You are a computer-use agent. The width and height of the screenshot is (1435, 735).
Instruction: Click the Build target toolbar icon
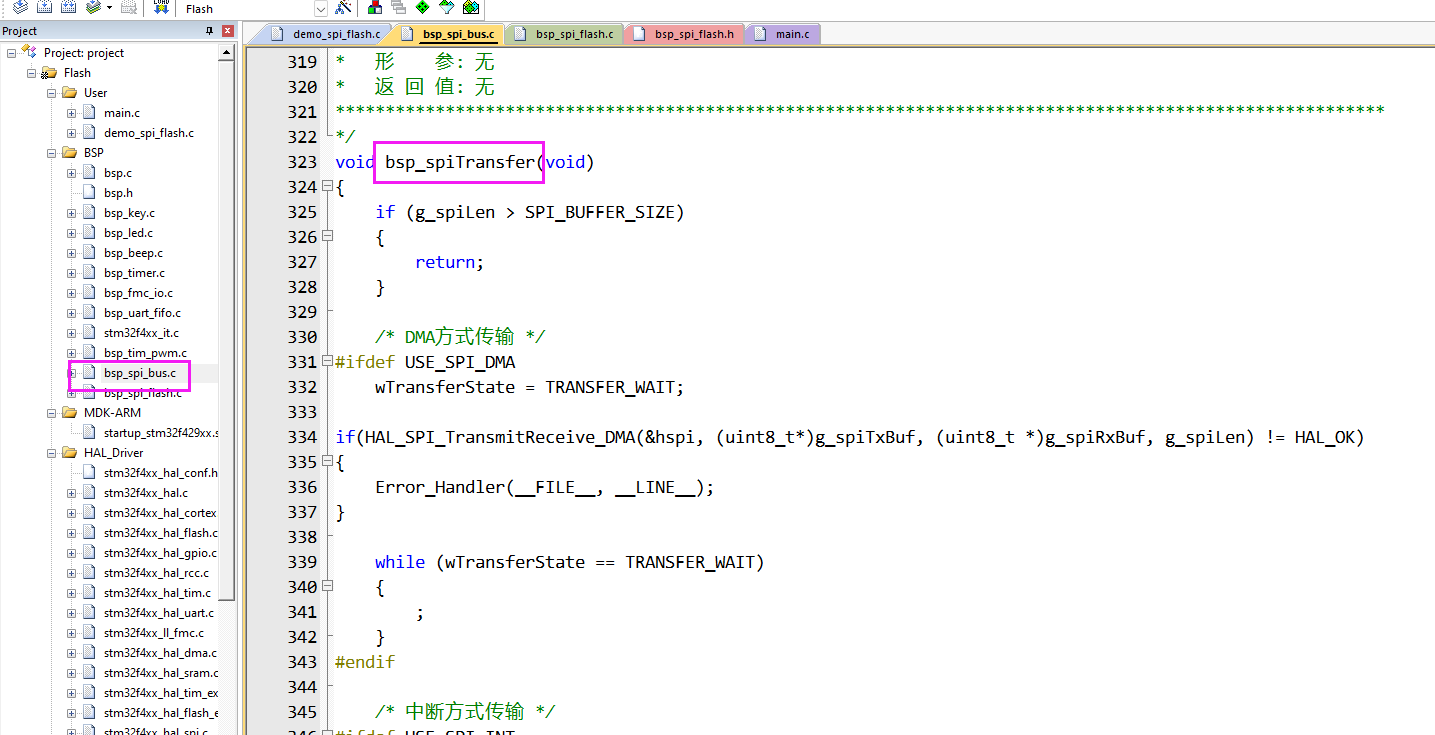coord(44,7)
